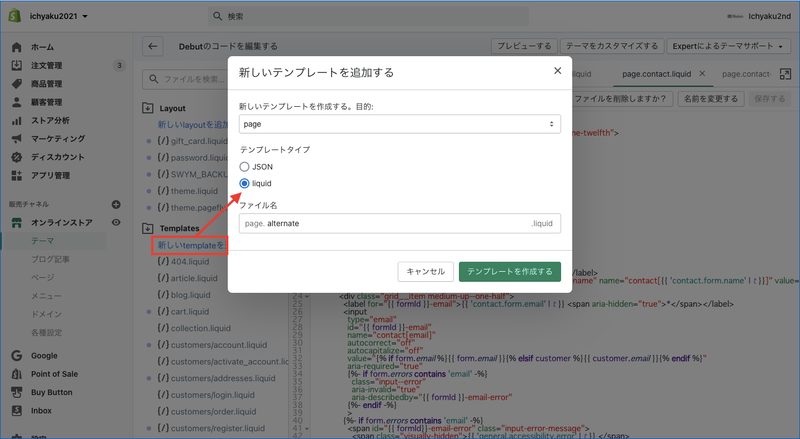Click the Shopify logo icon
This screenshot has height=439, width=800.
[x=15, y=16]
